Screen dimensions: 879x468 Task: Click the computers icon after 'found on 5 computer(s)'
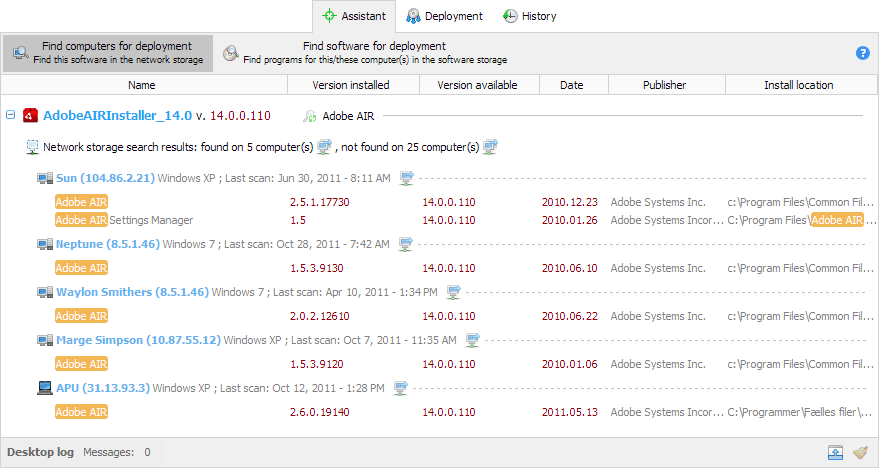tap(324, 147)
